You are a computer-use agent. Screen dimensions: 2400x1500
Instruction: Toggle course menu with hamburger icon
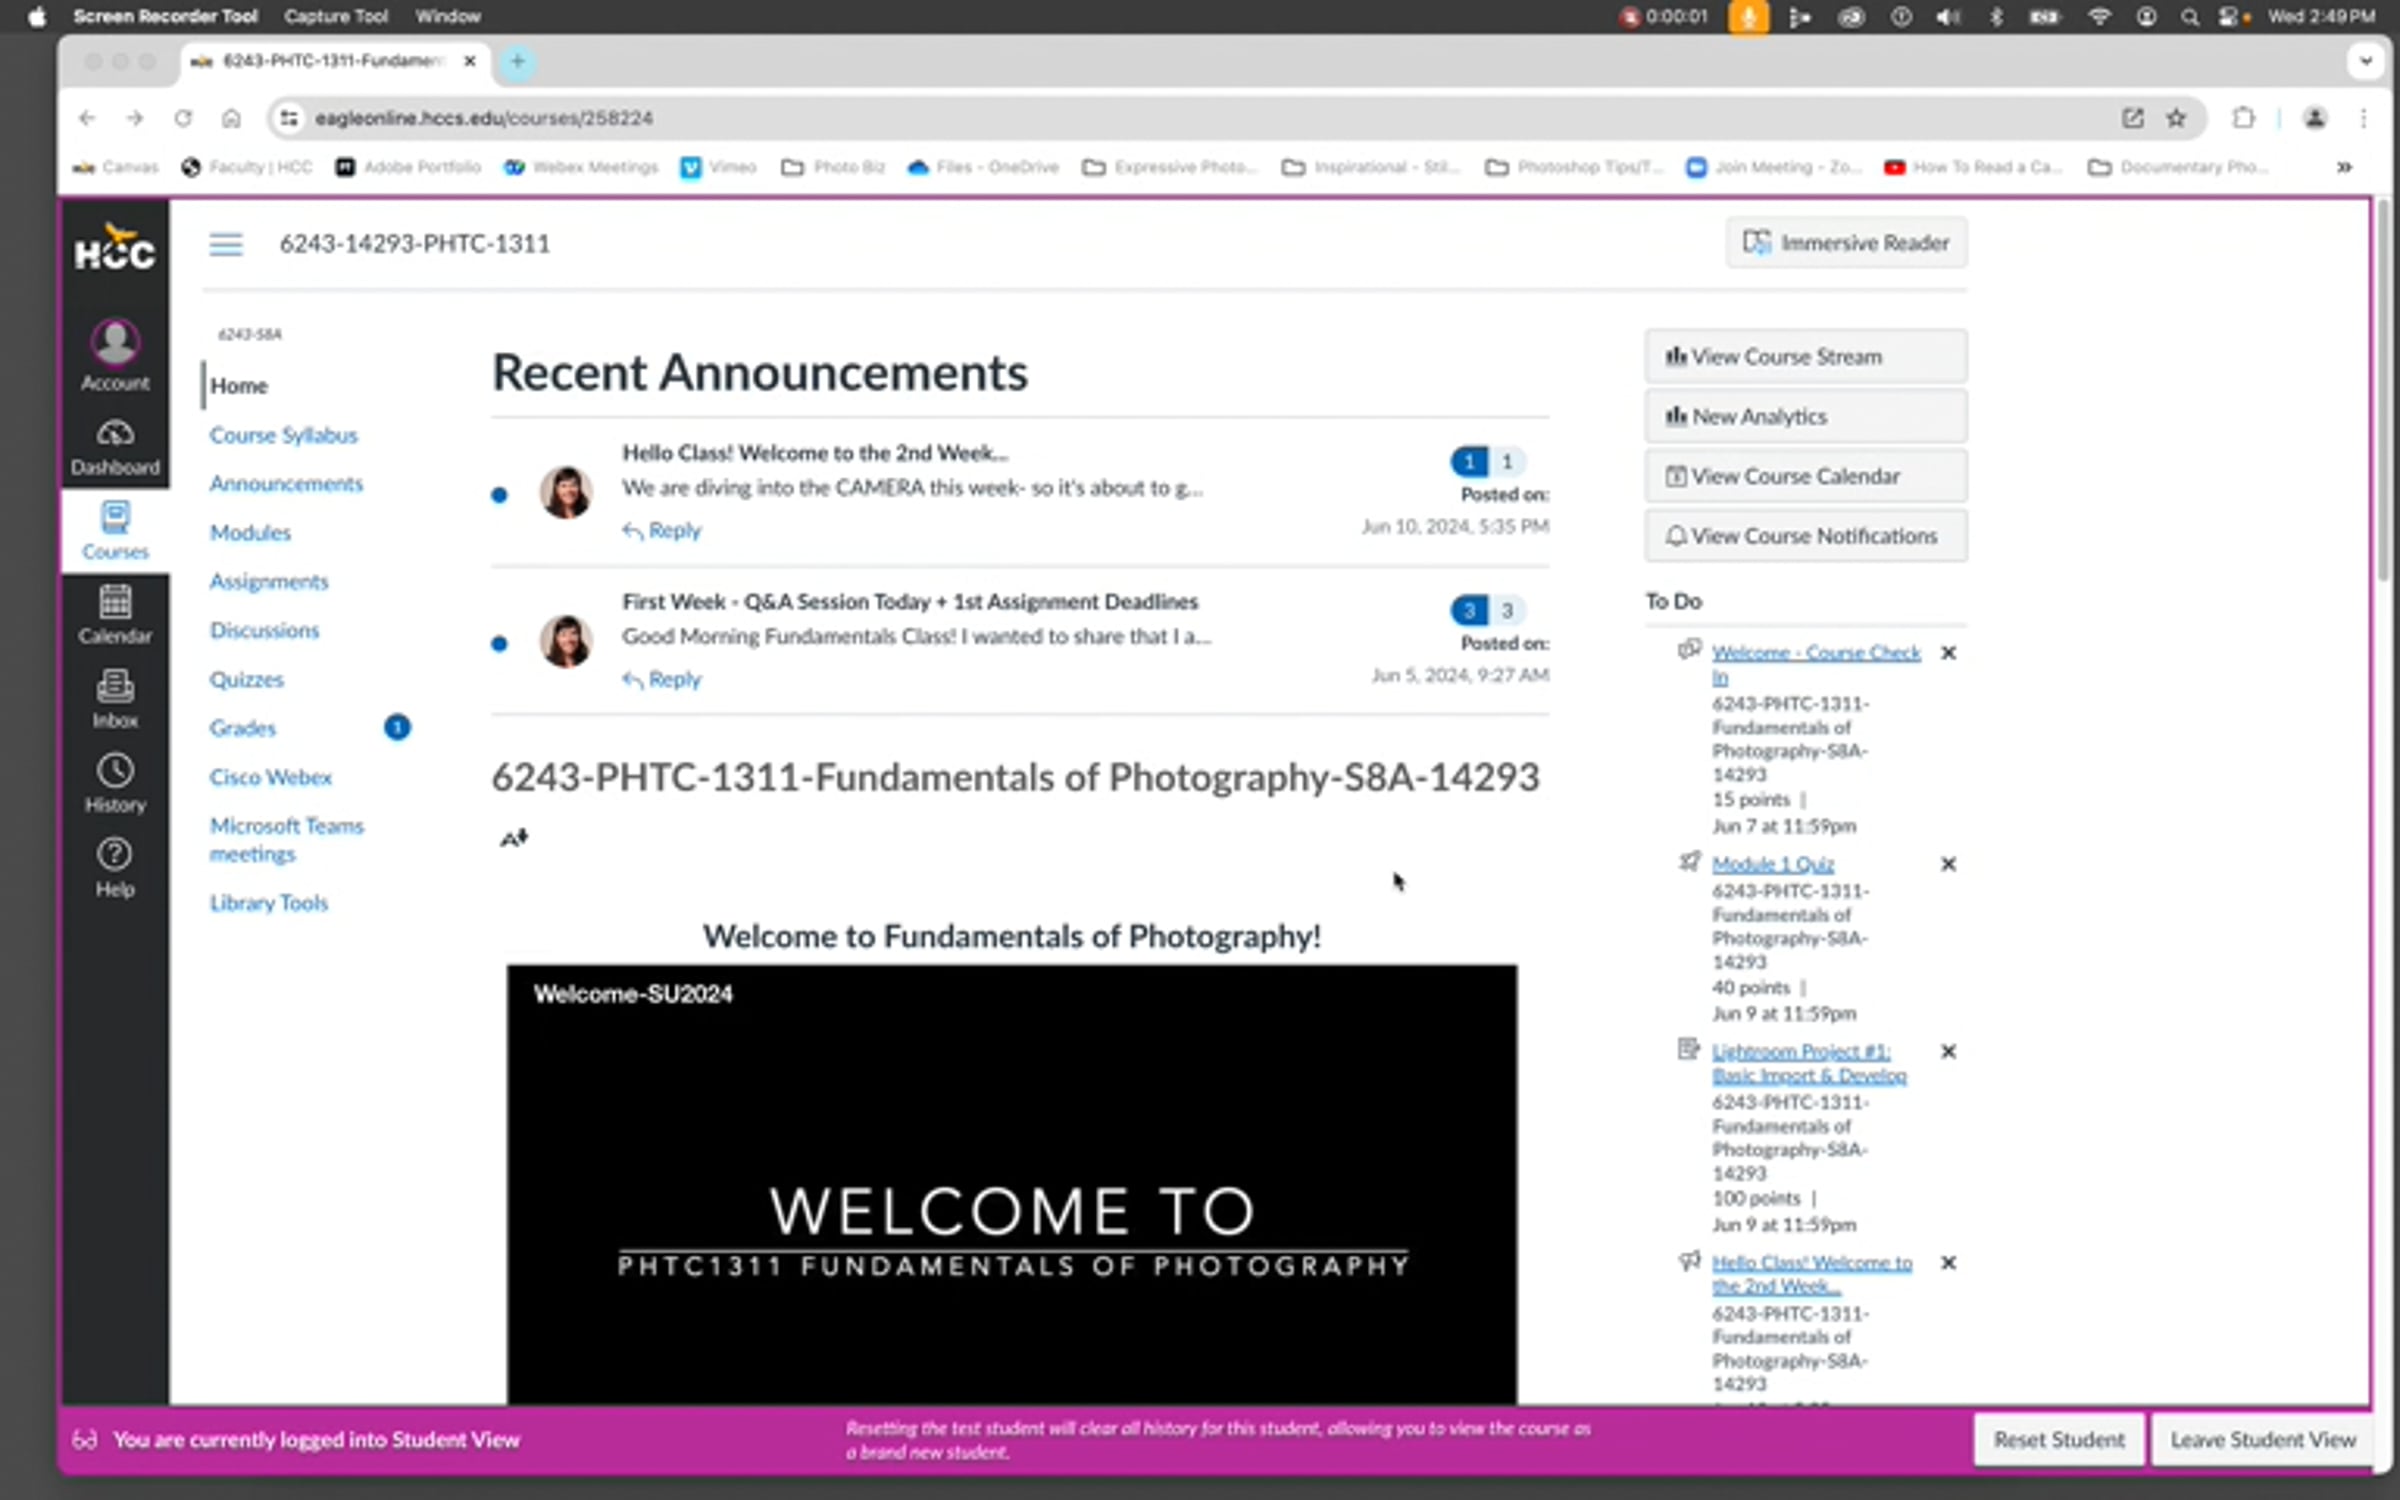pyautogui.click(x=226, y=244)
